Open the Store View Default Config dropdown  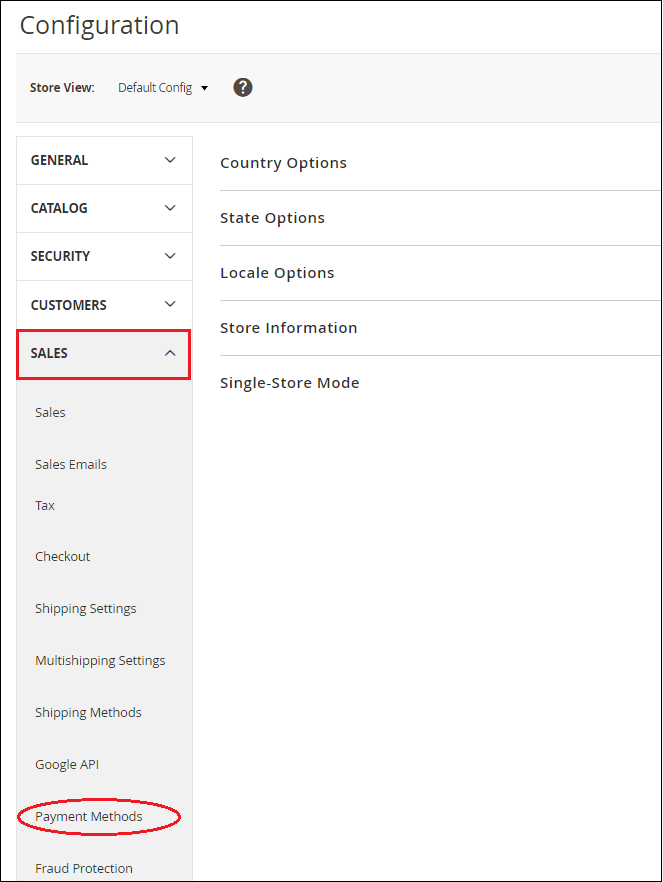tap(163, 88)
